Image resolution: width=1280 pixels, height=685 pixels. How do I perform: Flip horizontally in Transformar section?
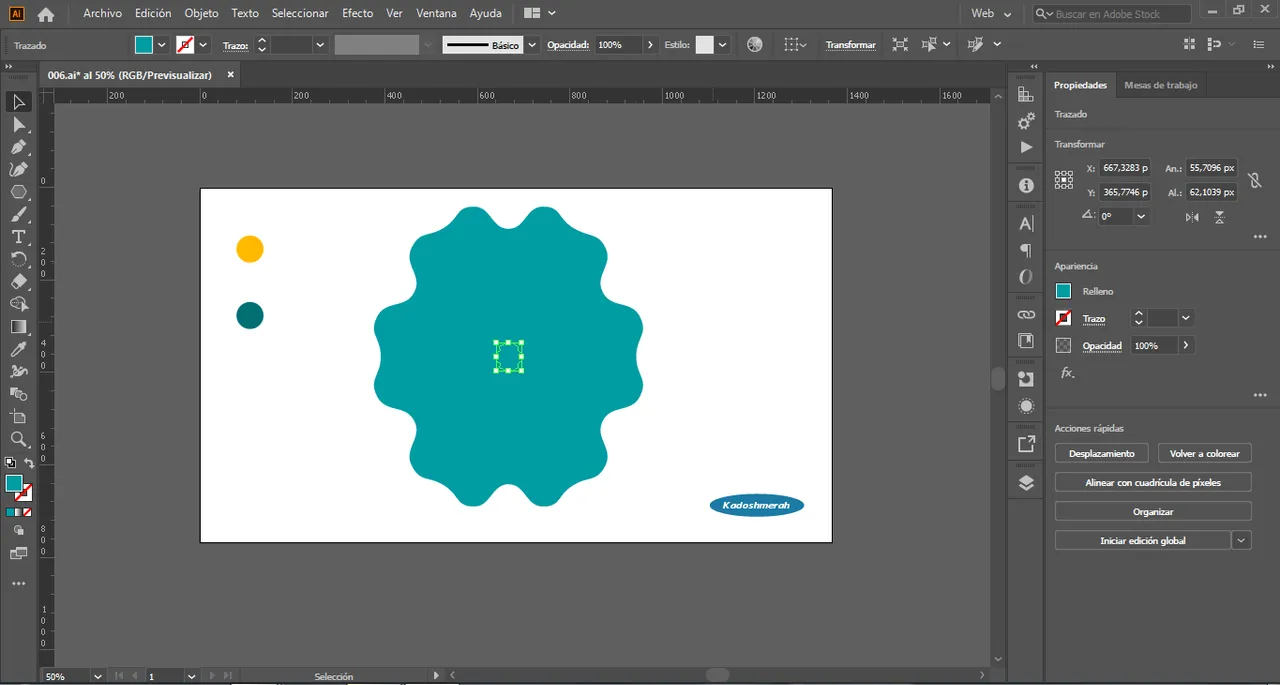(x=1192, y=217)
